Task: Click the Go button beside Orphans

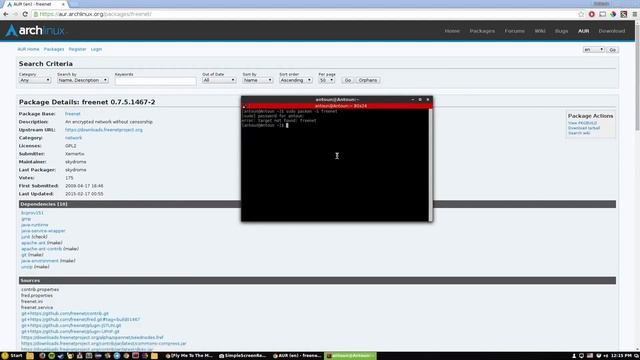Action: pos(348,80)
